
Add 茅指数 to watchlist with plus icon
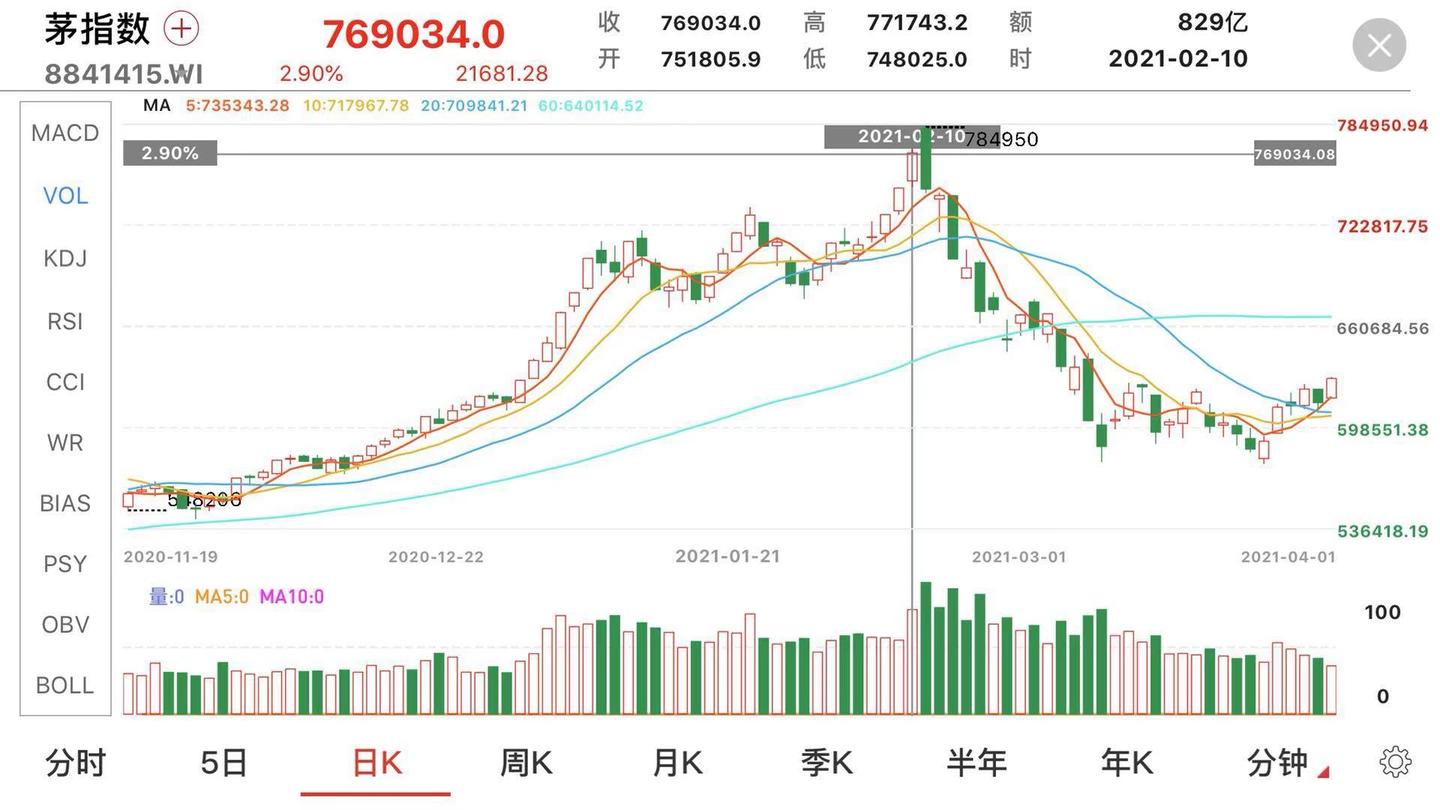pos(181,28)
